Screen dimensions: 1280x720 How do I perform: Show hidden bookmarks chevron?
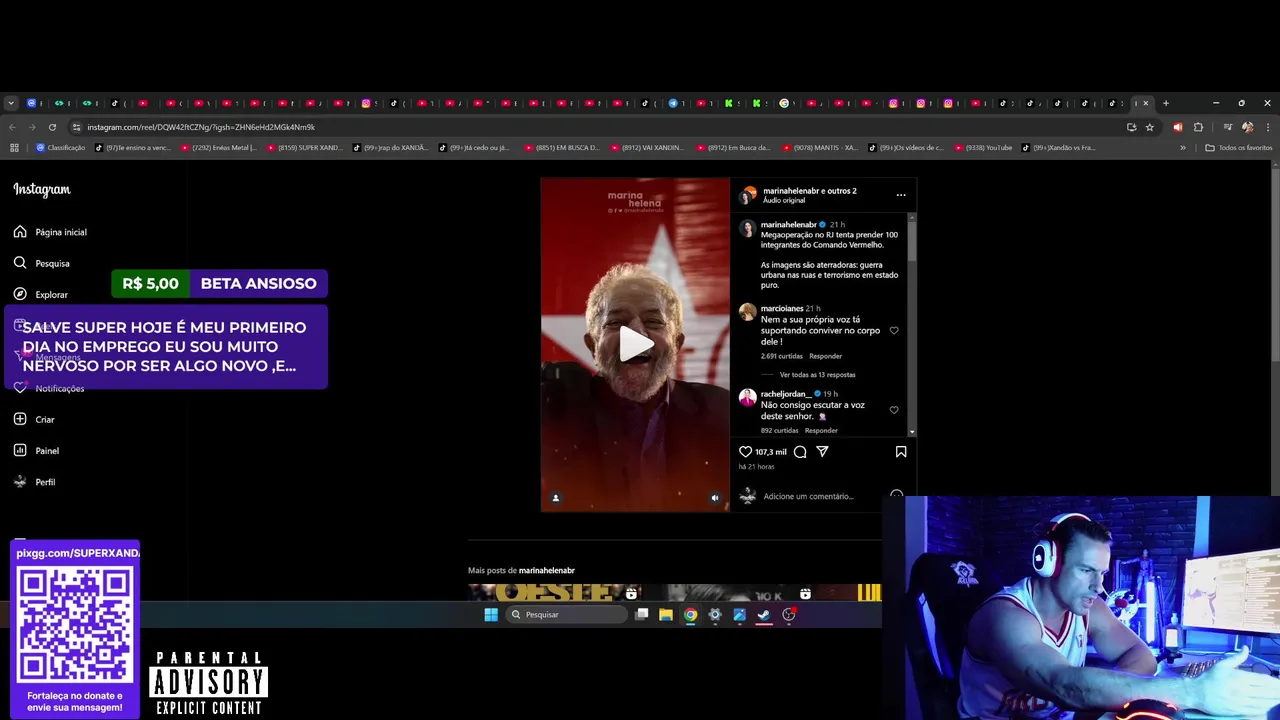(x=1183, y=148)
